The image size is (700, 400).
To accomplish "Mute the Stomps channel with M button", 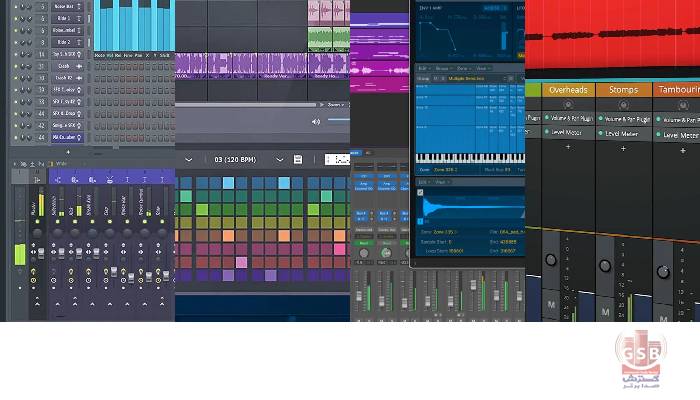I will [607, 304].
